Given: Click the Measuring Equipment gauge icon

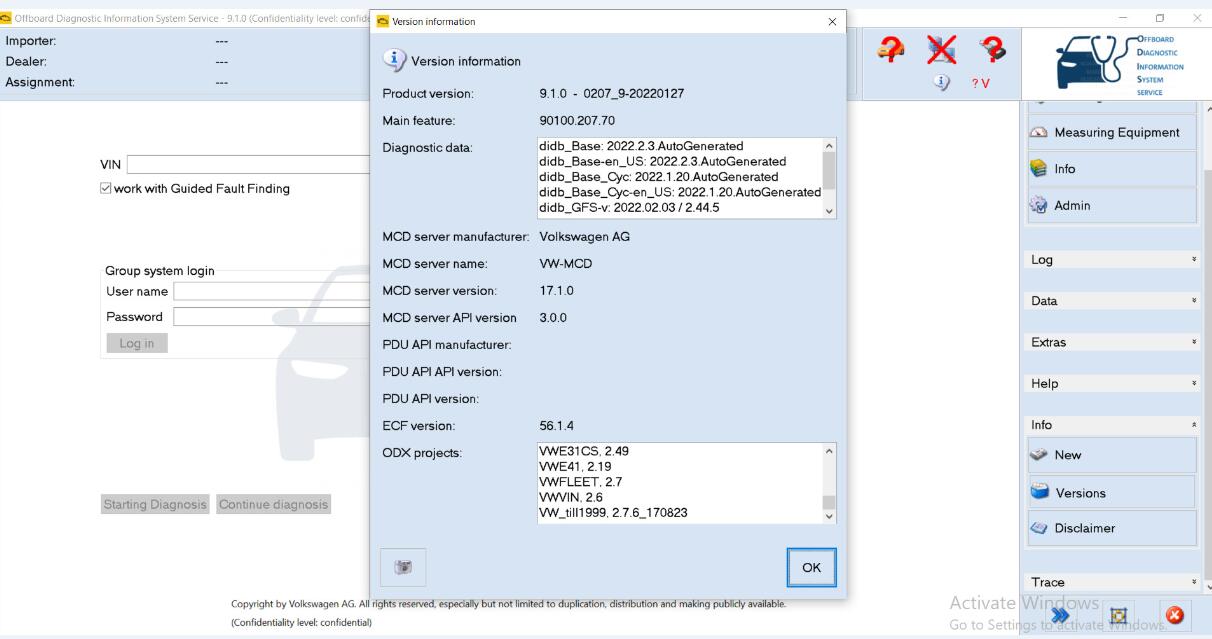Looking at the screenshot, I should point(1038,133).
